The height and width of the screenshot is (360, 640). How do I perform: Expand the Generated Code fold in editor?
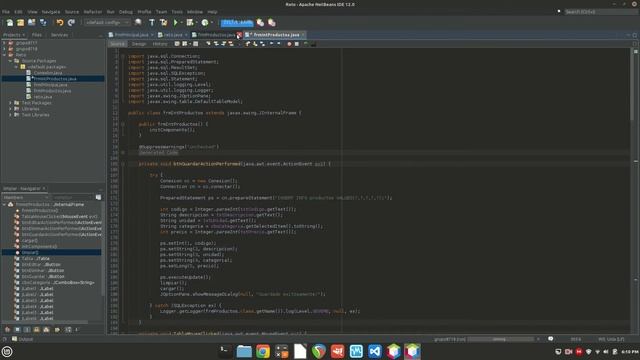[123, 153]
